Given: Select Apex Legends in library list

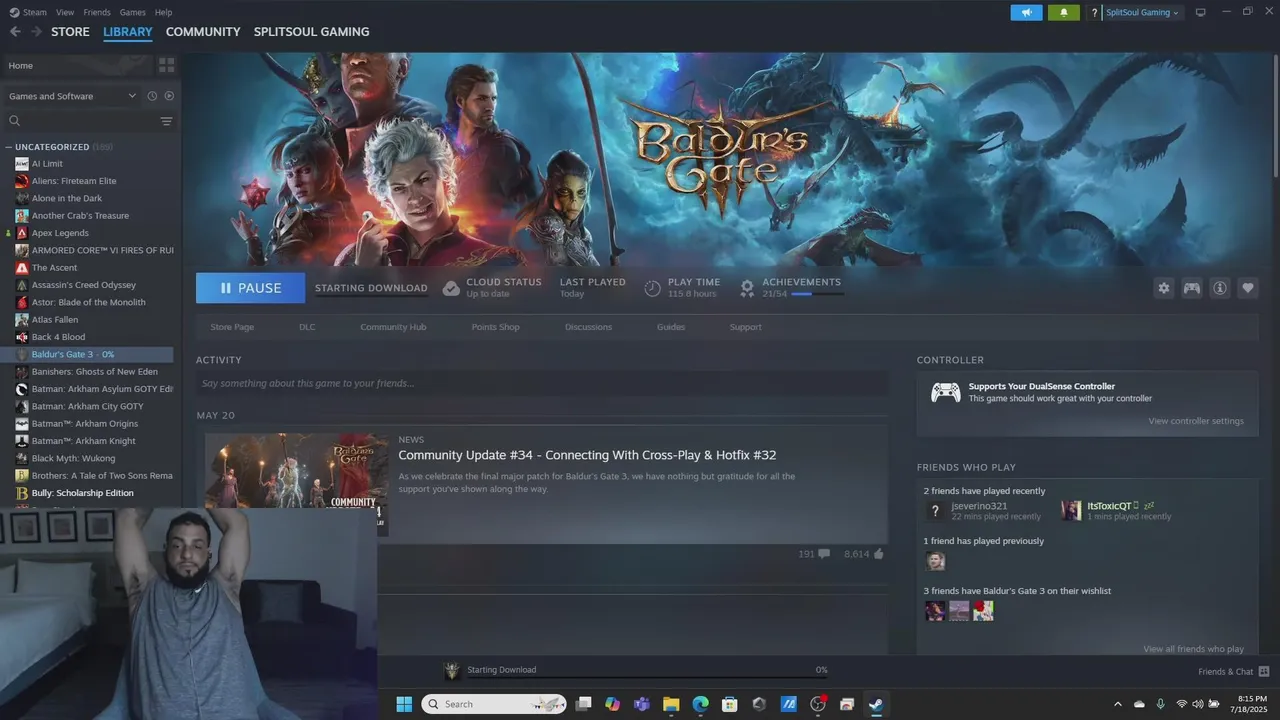Looking at the screenshot, I should click(x=60, y=233).
